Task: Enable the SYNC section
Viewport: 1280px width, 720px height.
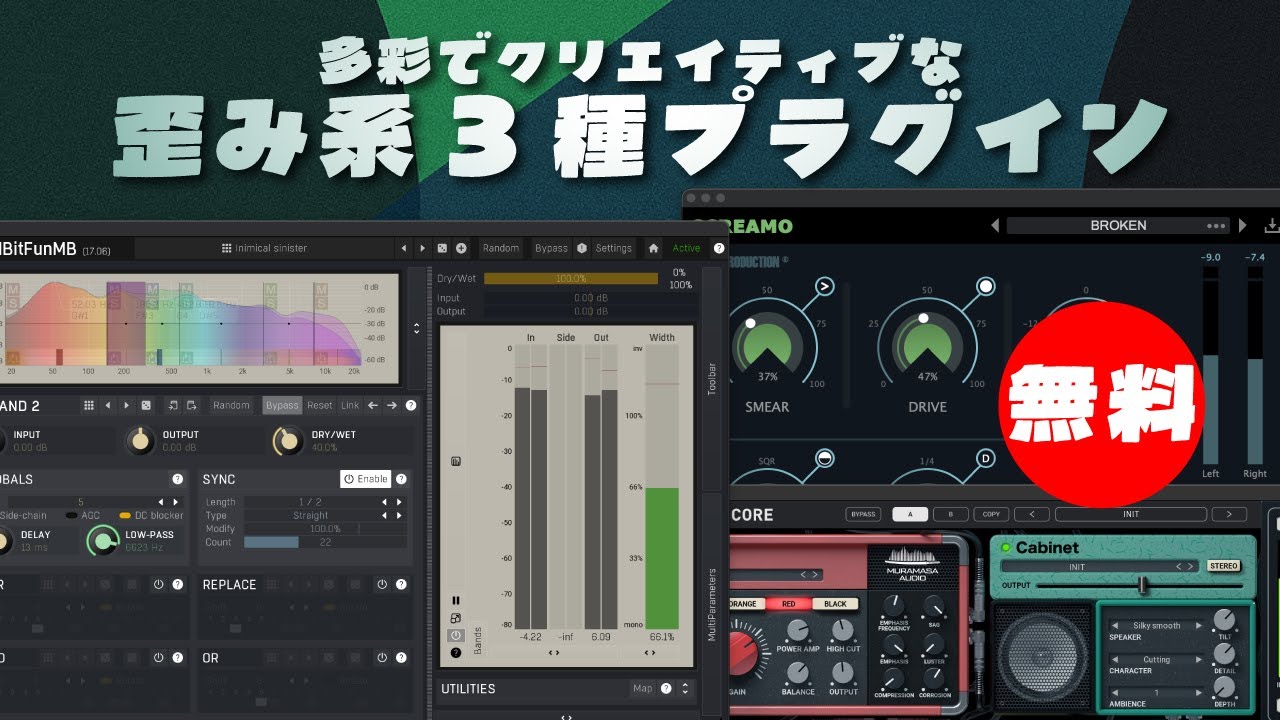Action: click(365, 479)
